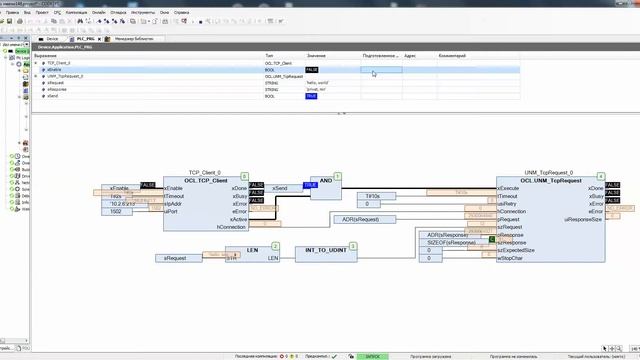The height and width of the screenshot is (360, 640).
Task: Select the xEnable row in watch list
Action: pyautogui.click(x=276, y=70)
